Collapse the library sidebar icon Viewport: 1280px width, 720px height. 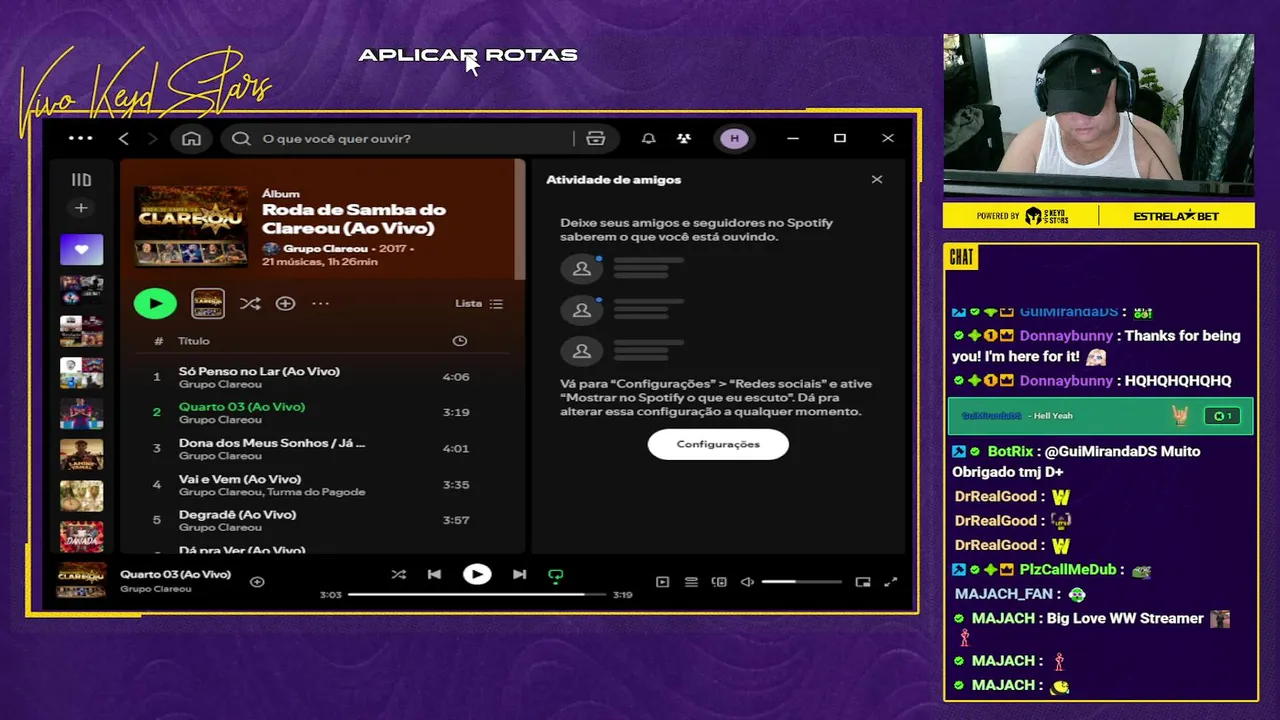click(81, 180)
